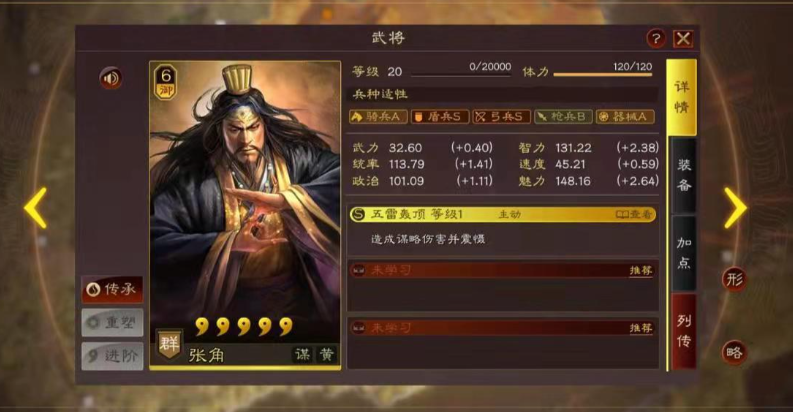This screenshot has width=793, height=412.
Task: Click the 体力 stamina progress bar
Action: [x=603, y=75]
